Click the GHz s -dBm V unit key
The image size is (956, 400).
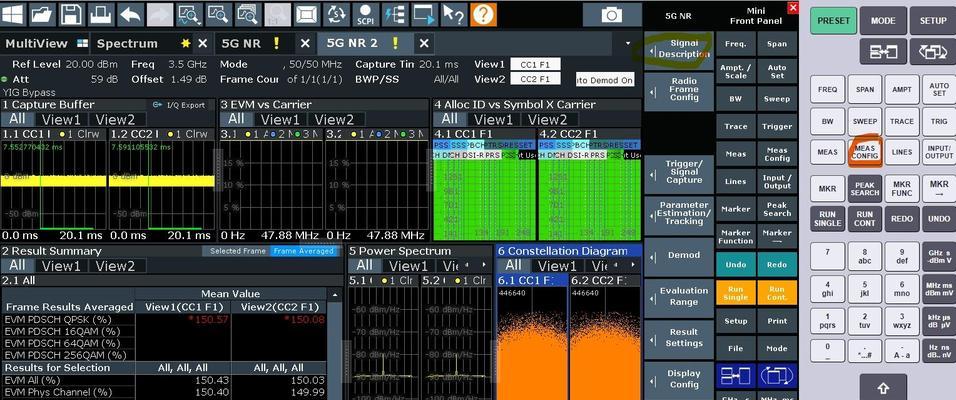point(939,256)
